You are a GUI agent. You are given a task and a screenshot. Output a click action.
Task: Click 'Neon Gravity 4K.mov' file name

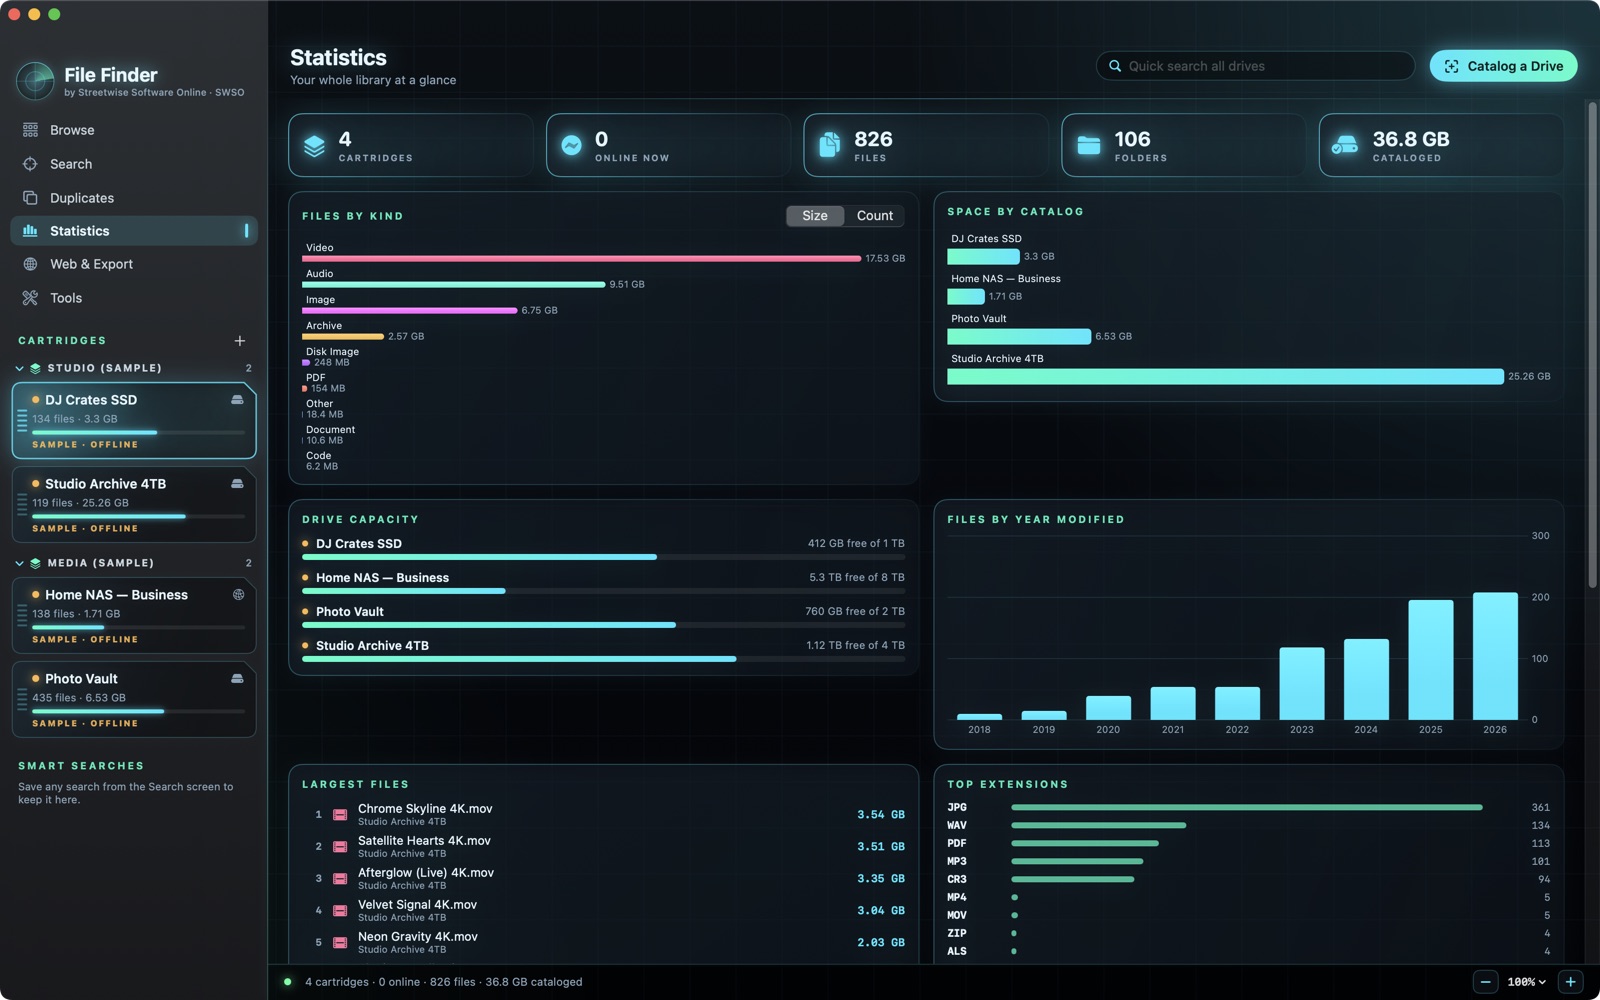point(418,936)
